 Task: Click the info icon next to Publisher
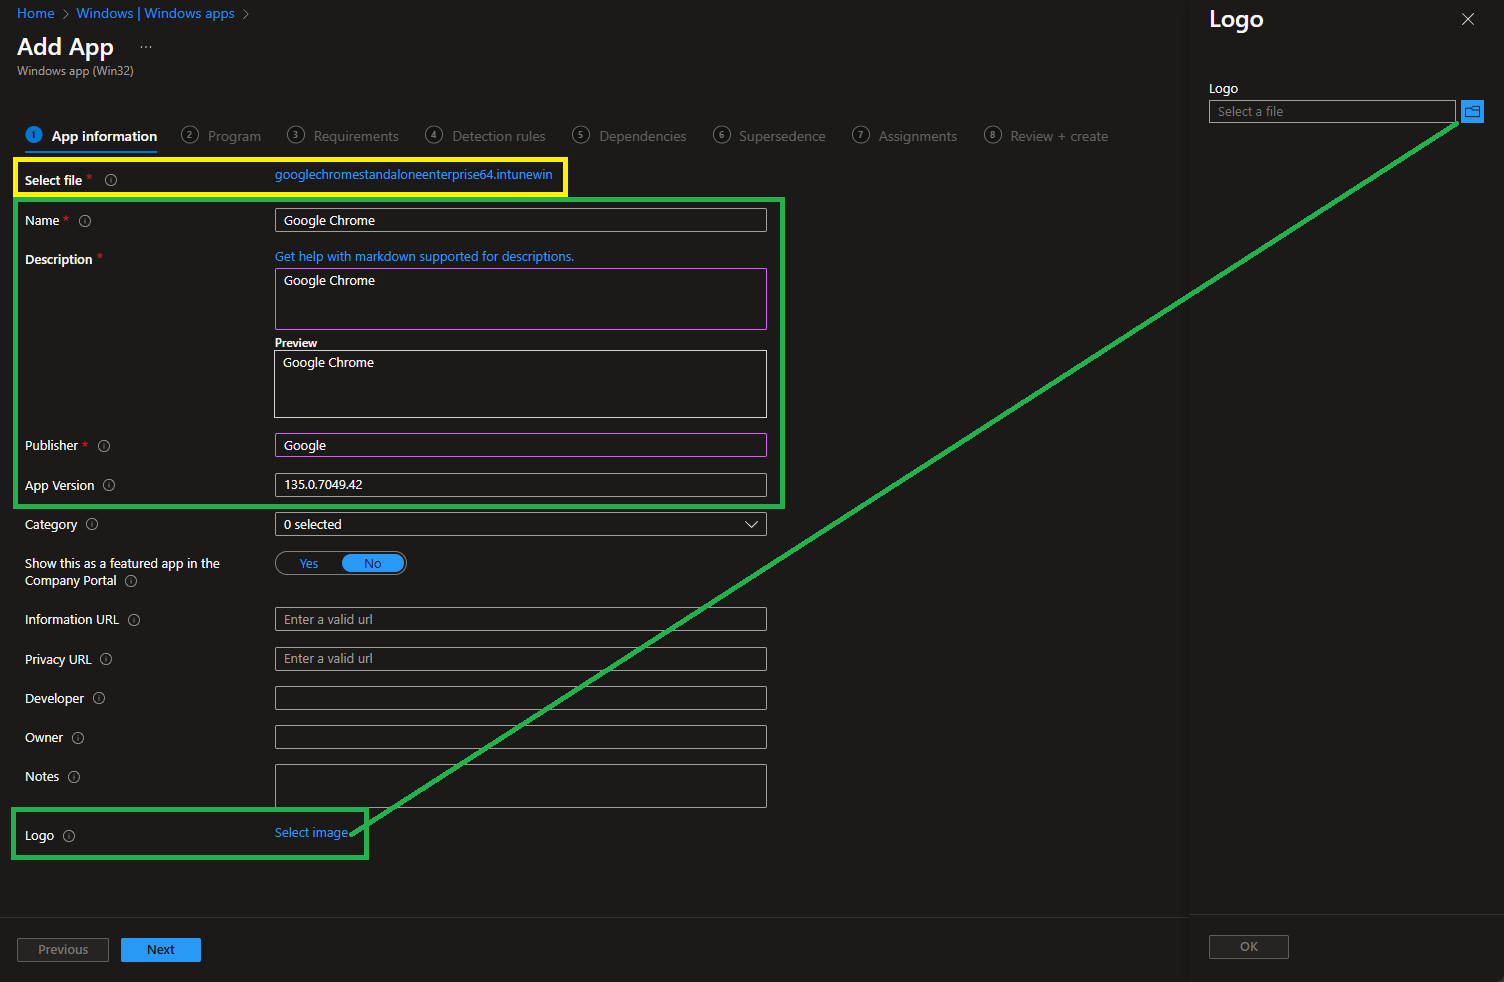[x=104, y=446]
